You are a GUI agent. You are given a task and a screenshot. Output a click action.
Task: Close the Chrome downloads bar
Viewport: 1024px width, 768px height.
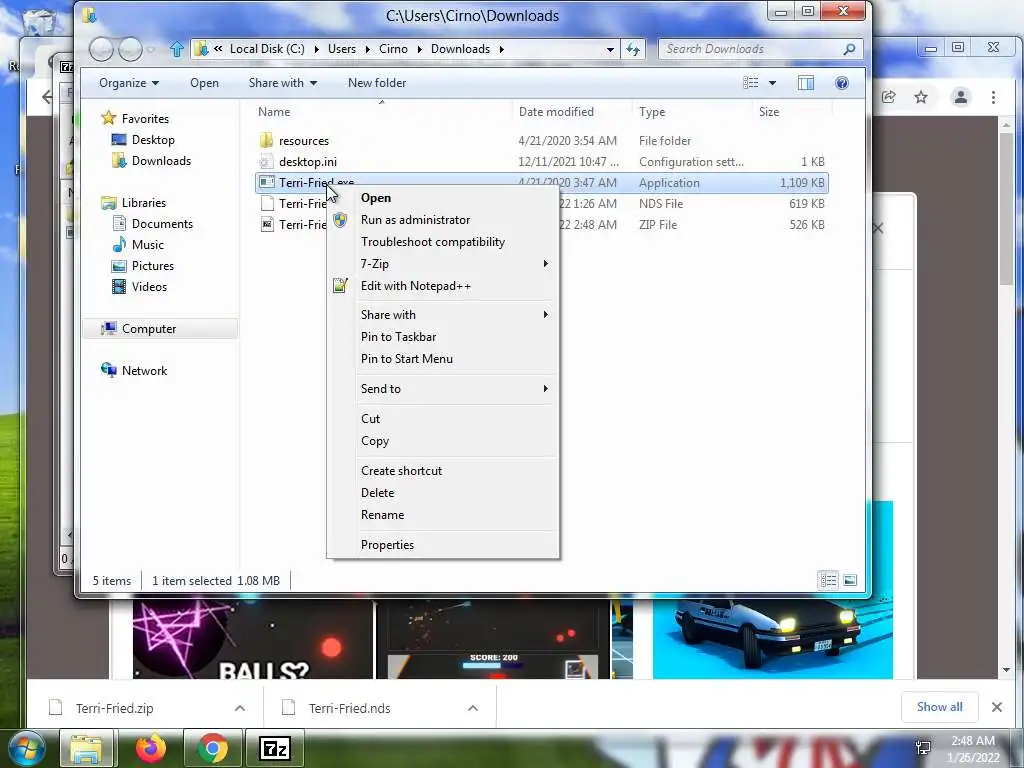click(997, 707)
